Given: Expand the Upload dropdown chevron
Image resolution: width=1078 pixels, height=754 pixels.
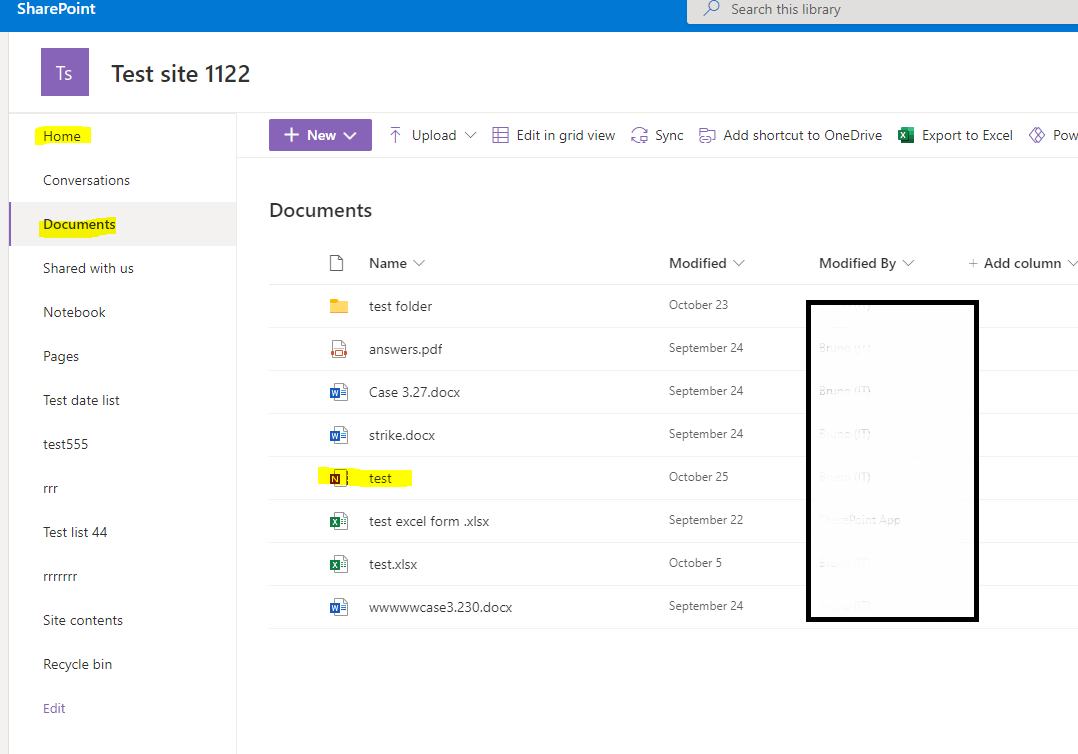Looking at the screenshot, I should click(470, 135).
